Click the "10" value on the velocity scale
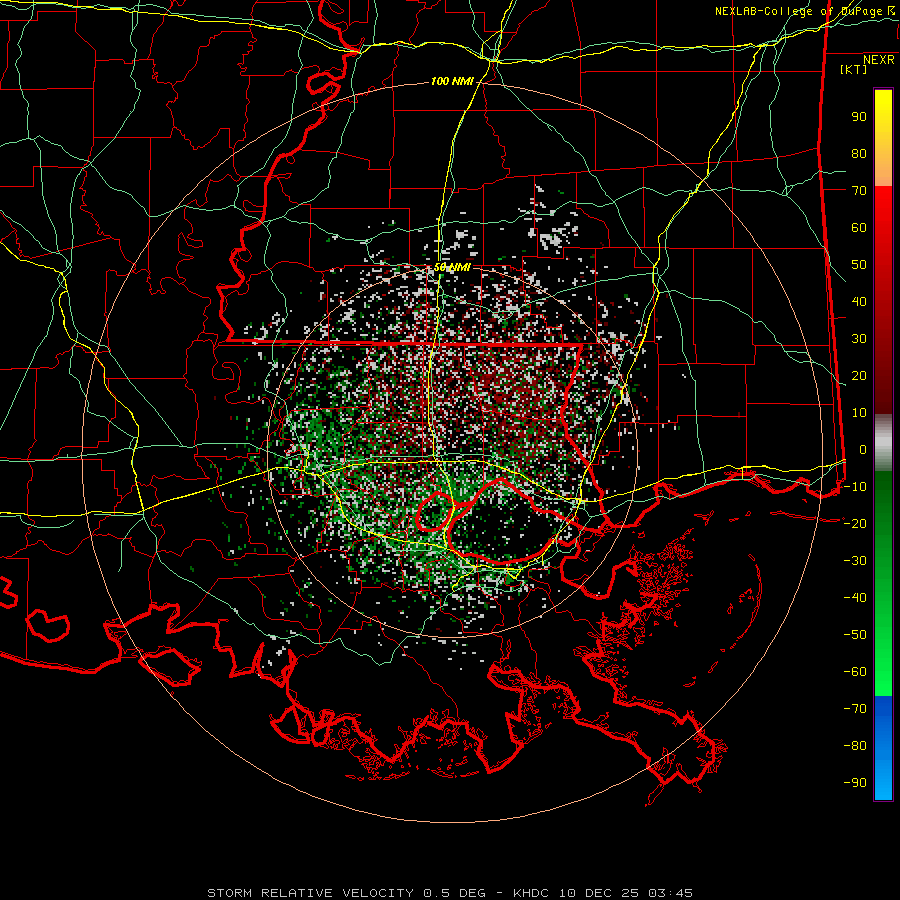Image resolution: width=900 pixels, height=900 pixels. coord(859,413)
